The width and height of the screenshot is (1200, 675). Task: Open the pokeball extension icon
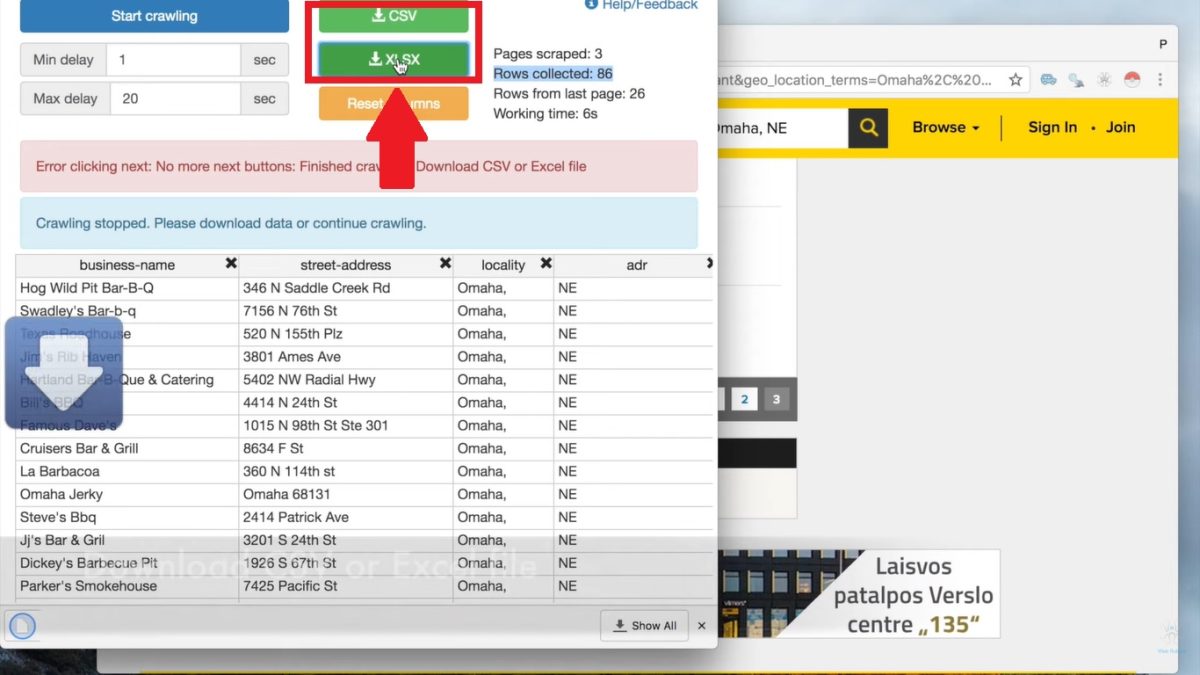pyautogui.click(x=1132, y=79)
